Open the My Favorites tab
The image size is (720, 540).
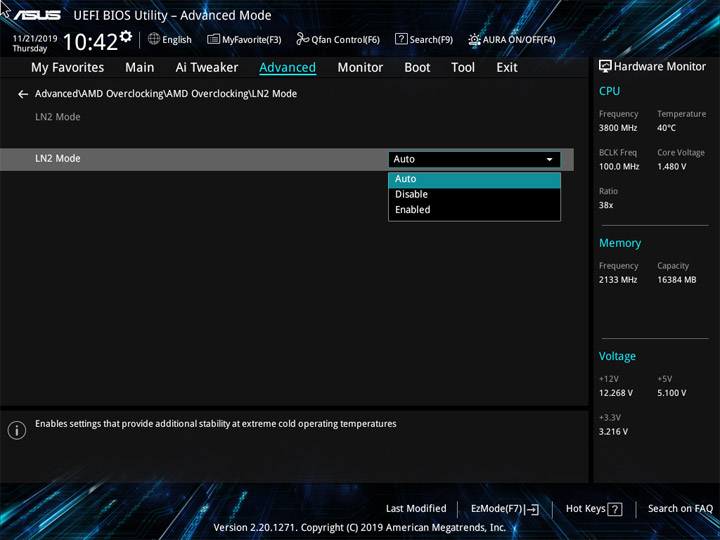(x=68, y=68)
